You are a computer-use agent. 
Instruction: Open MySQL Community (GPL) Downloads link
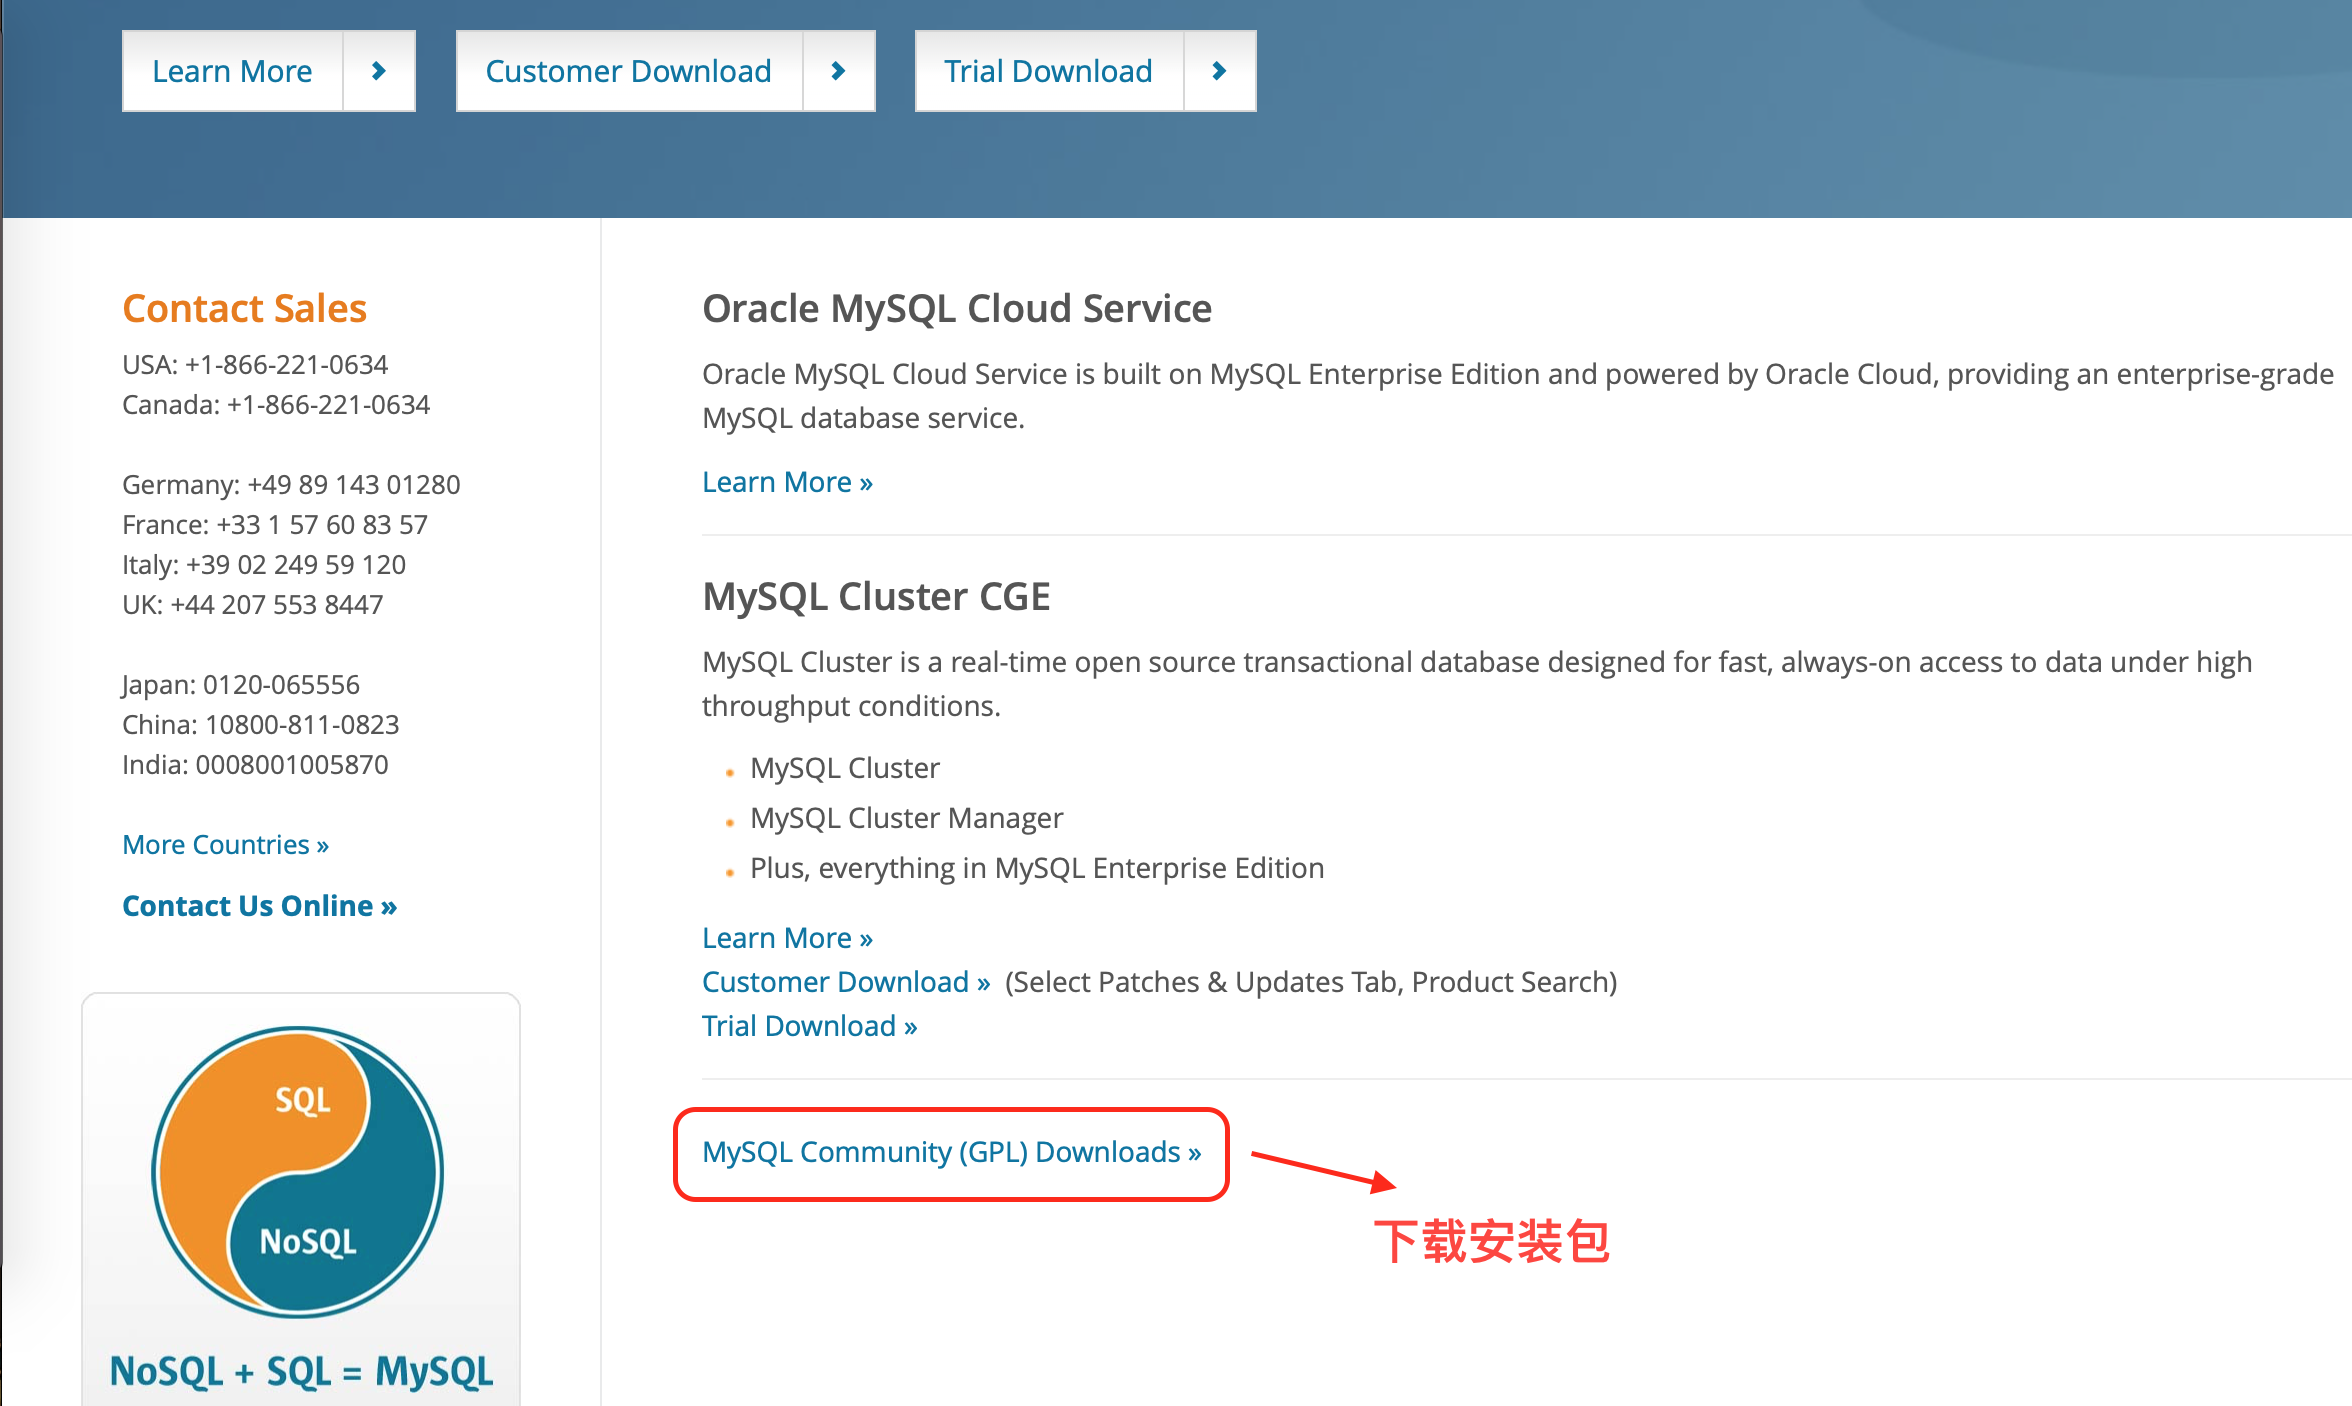point(951,1152)
